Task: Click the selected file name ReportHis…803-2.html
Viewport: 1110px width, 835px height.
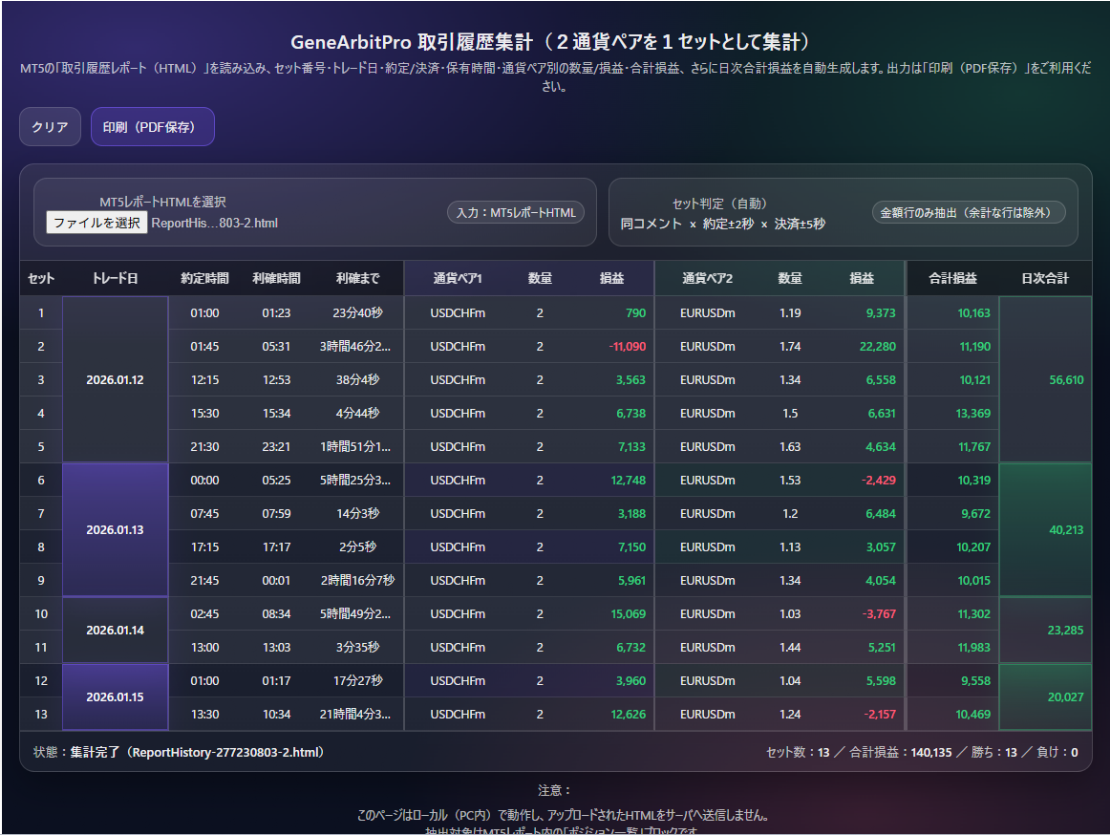Action: [214, 223]
